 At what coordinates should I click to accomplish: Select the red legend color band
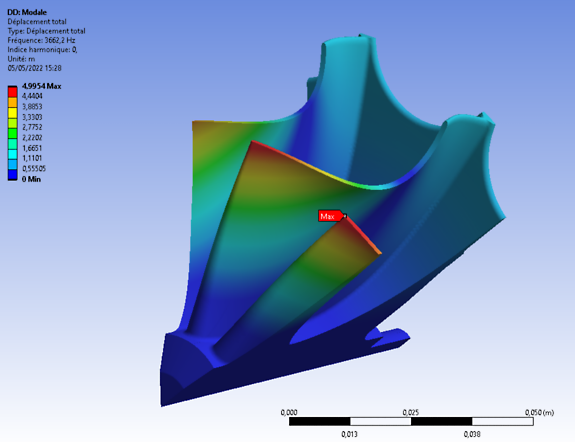coord(12,92)
